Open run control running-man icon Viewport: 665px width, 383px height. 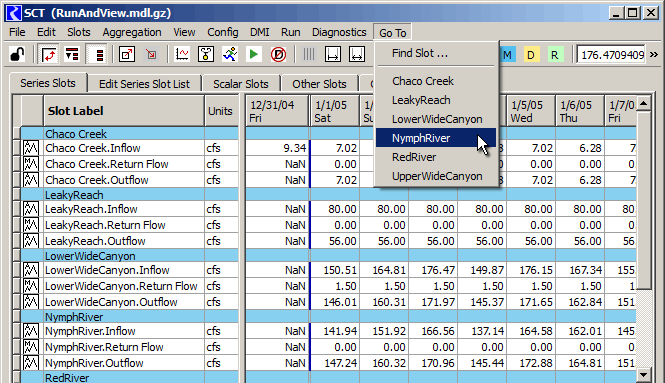pos(230,54)
